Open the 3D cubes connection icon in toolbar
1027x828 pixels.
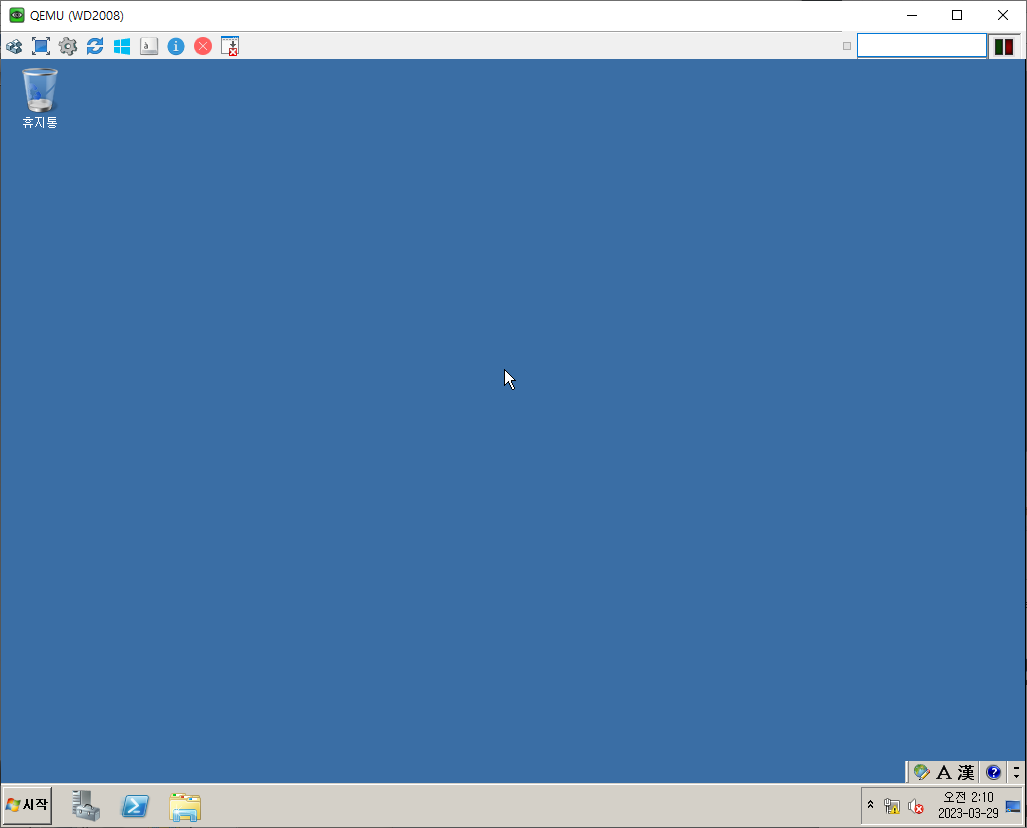click(14, 47)
